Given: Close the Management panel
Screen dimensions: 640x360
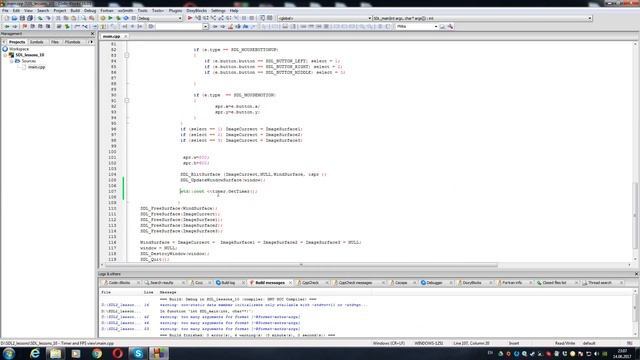Looking at the screenshot, I should click(92, 33).
